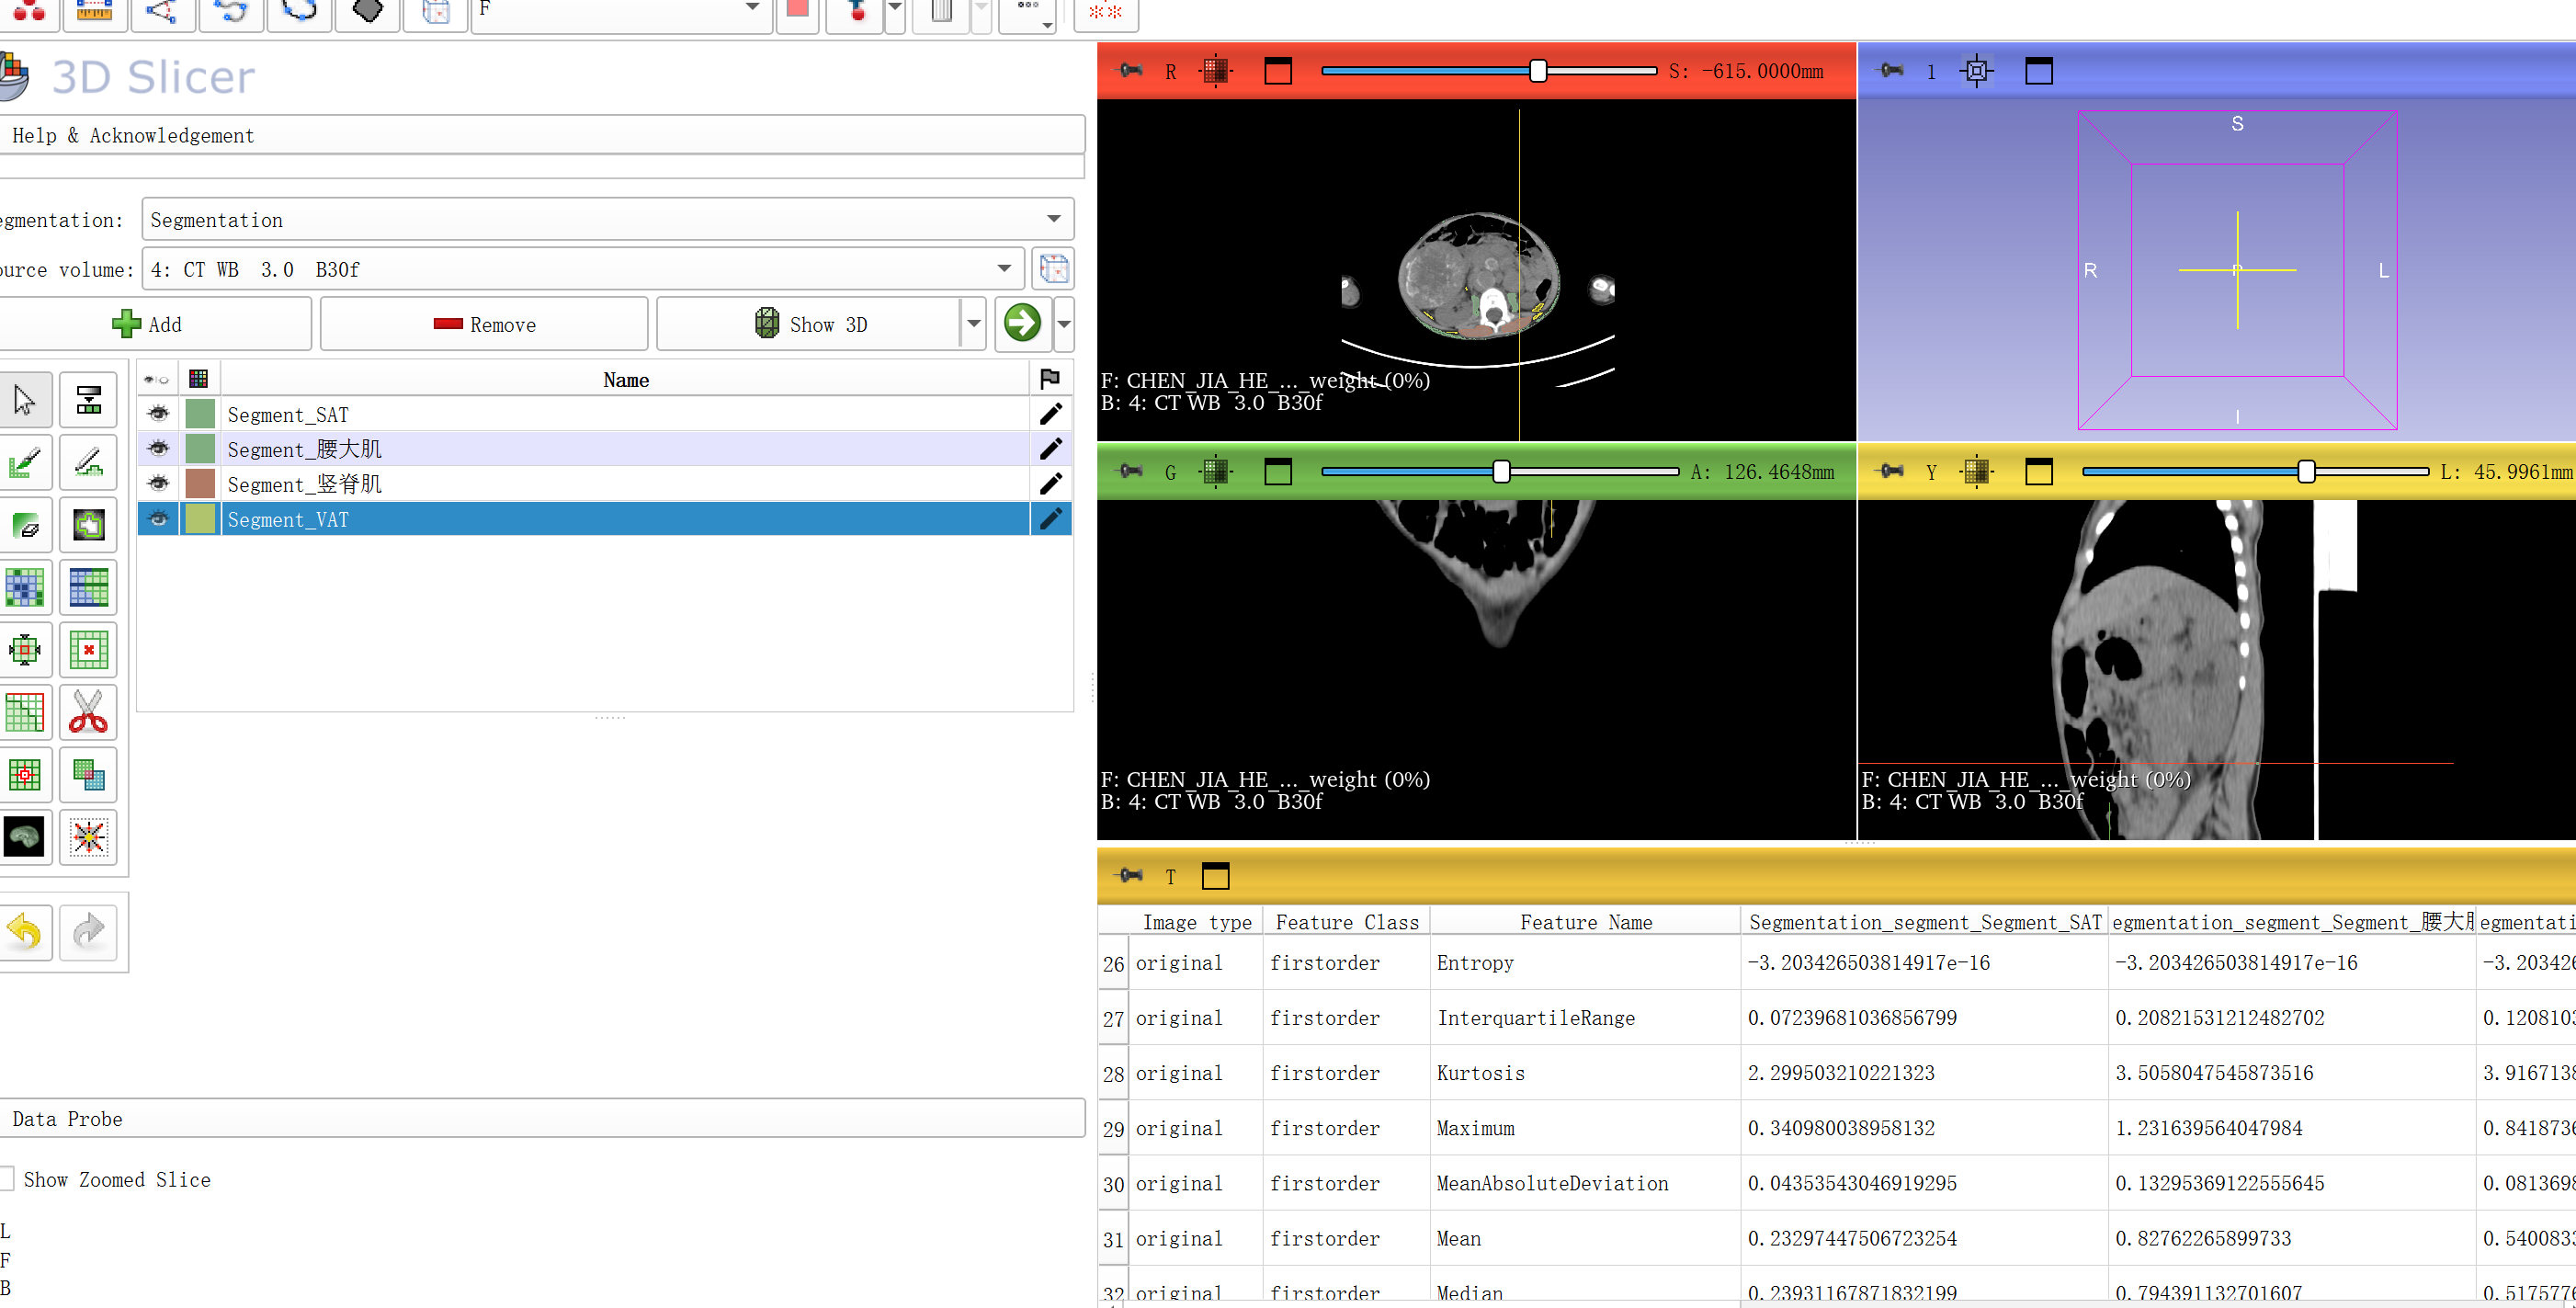Viewport: 2576px width, 1308px height.
Task: Sort table by Feature Name column
Action: (1585, 922)
